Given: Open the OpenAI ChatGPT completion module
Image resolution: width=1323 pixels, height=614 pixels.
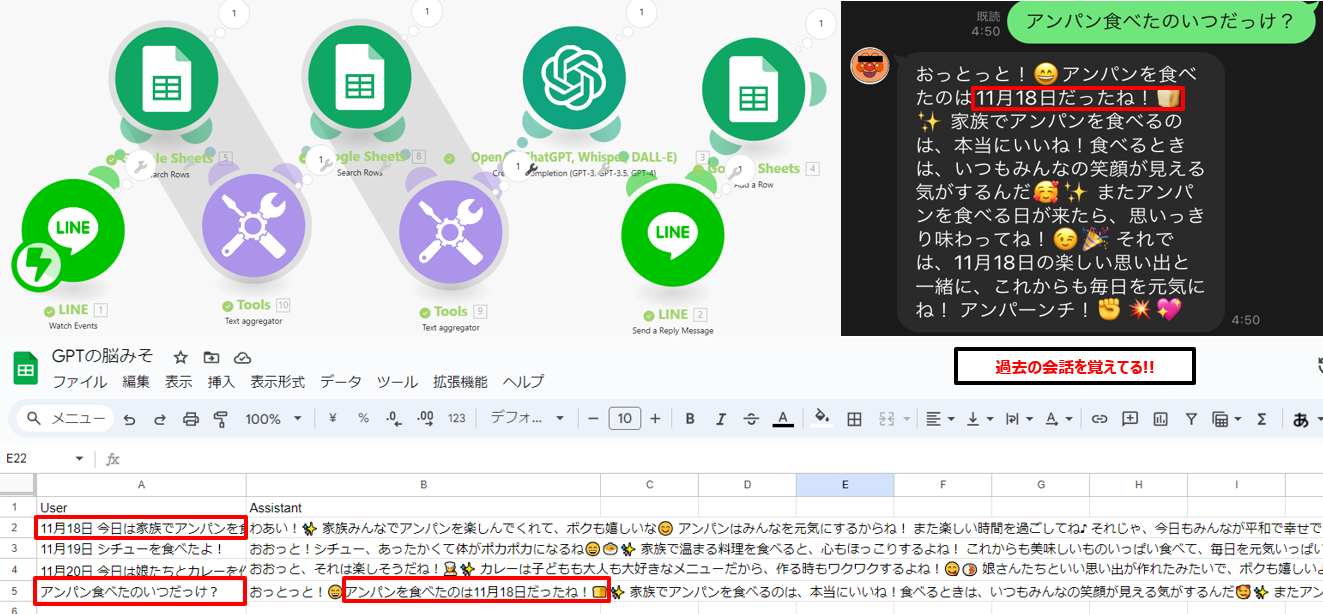Looking at the screenshot, I should pyautogui.click(x=574, y=78).
